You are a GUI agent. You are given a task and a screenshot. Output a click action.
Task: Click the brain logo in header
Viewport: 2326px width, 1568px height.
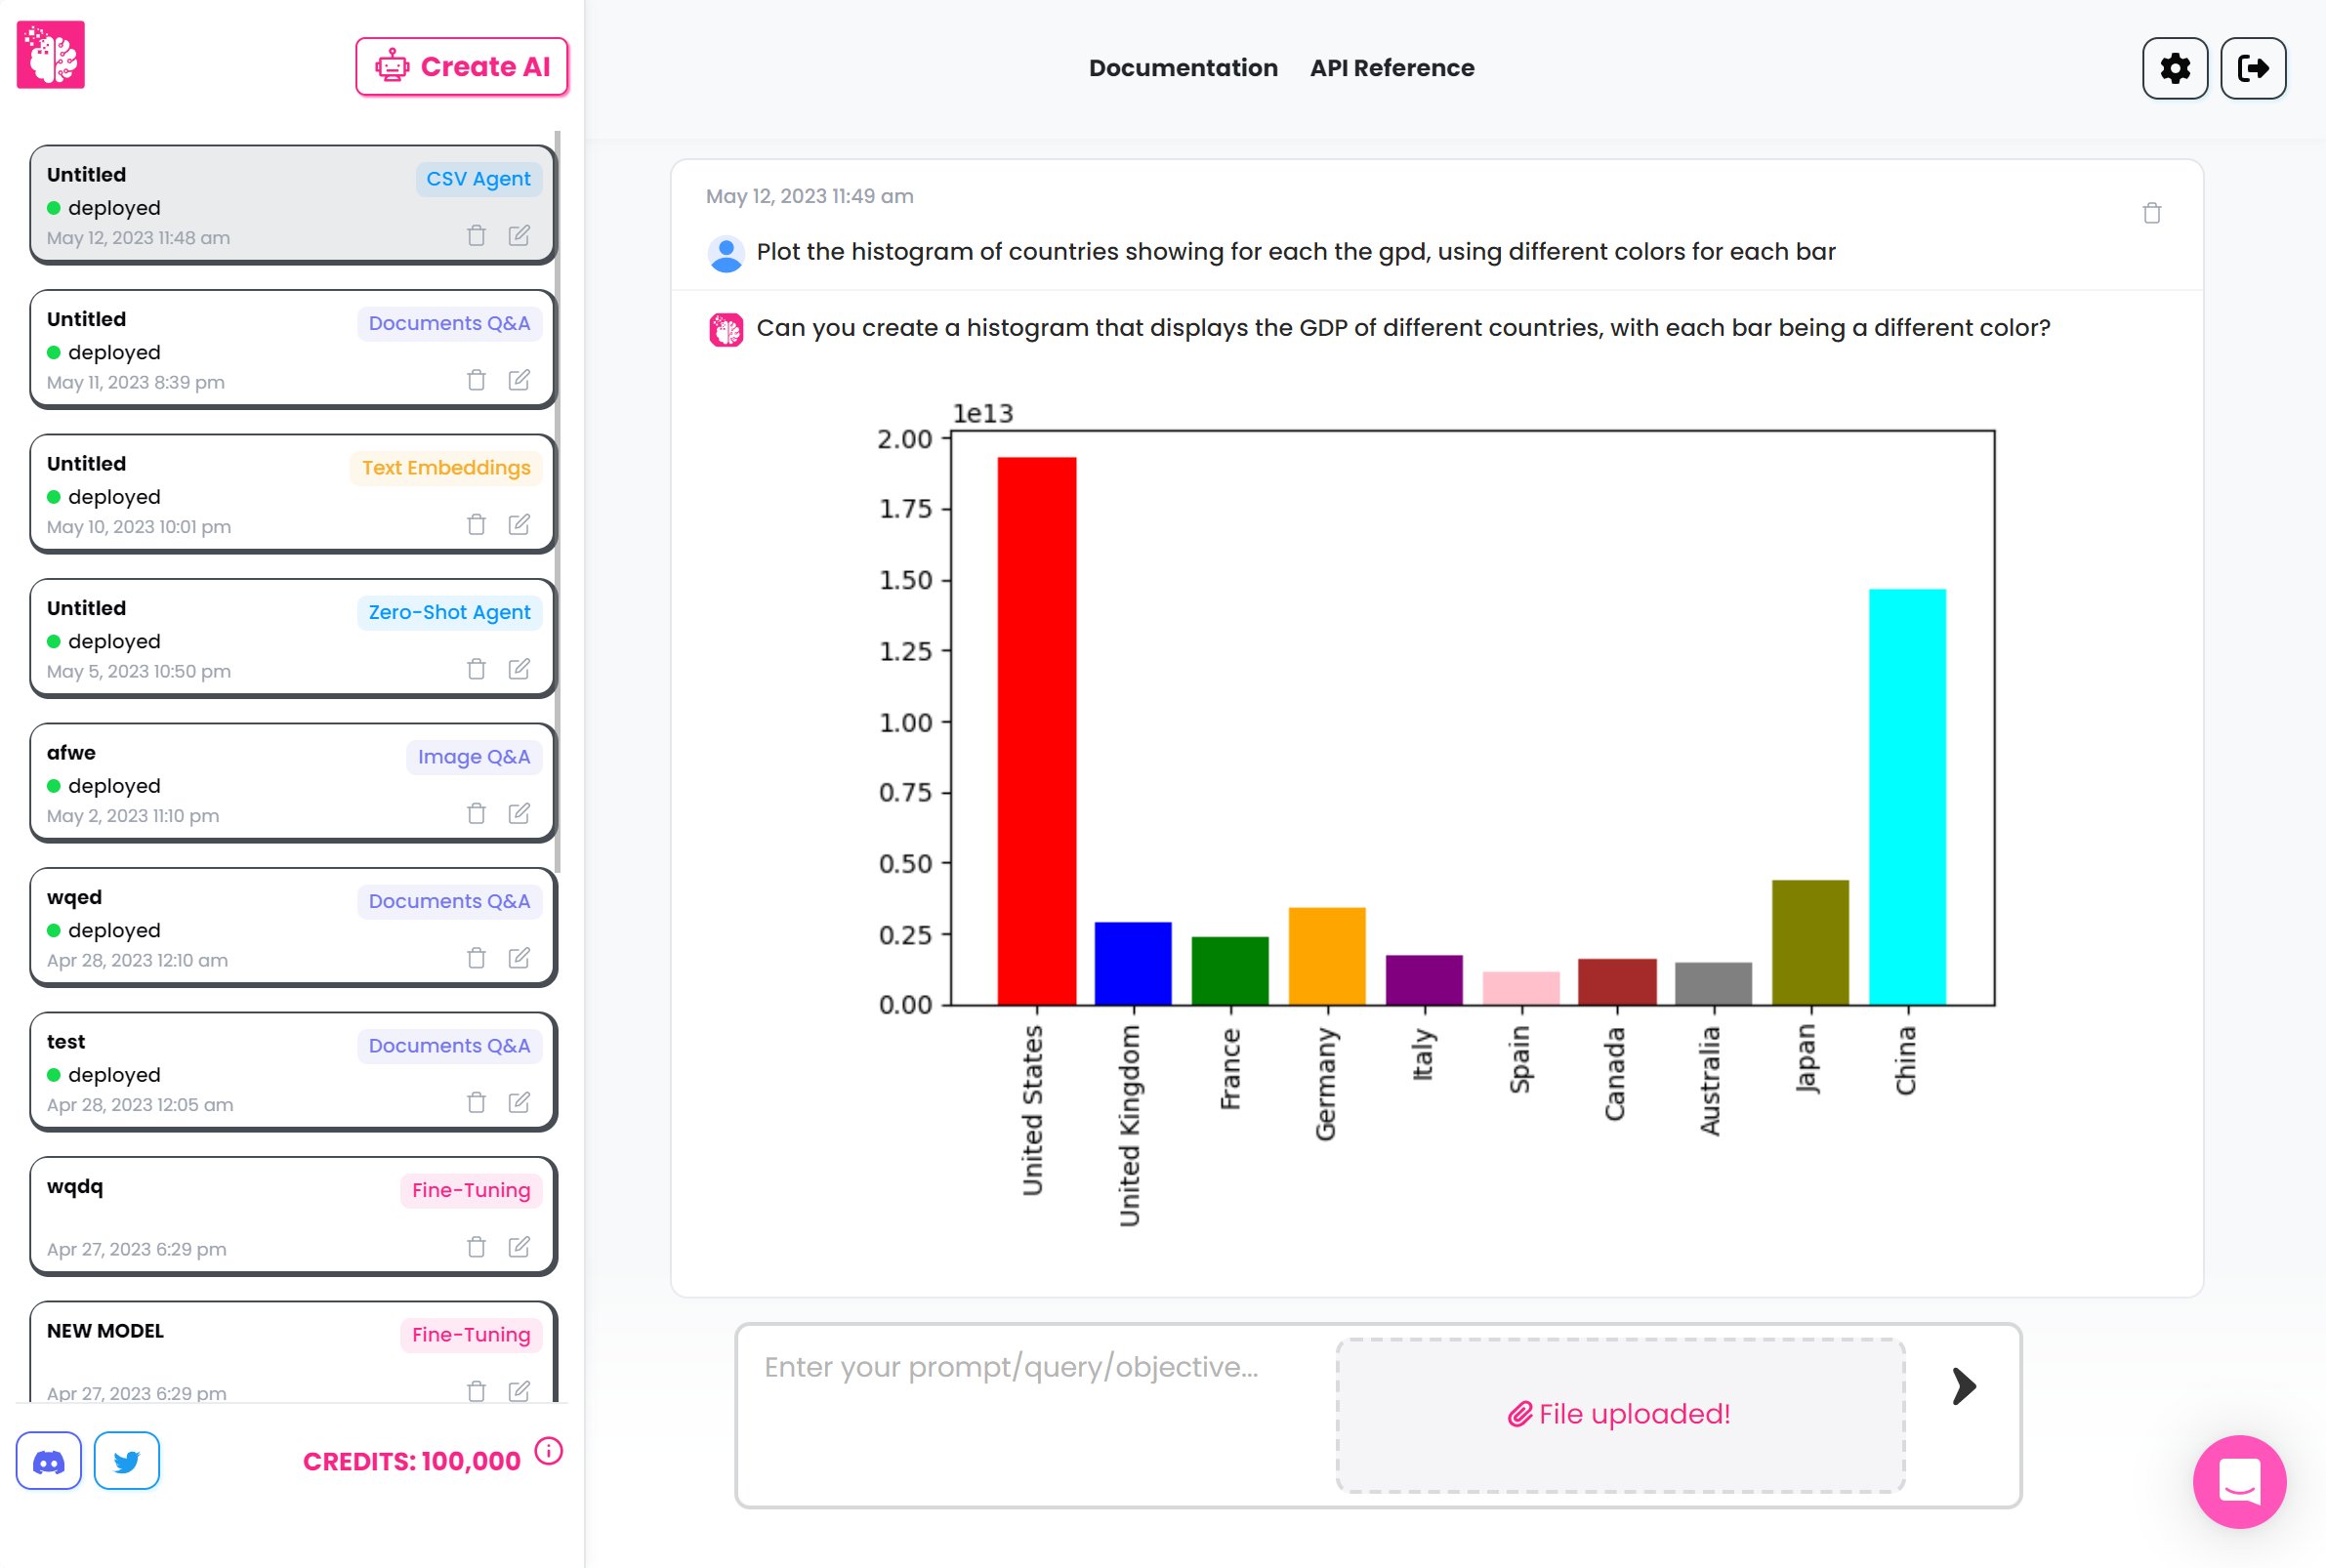coord(51,55)
